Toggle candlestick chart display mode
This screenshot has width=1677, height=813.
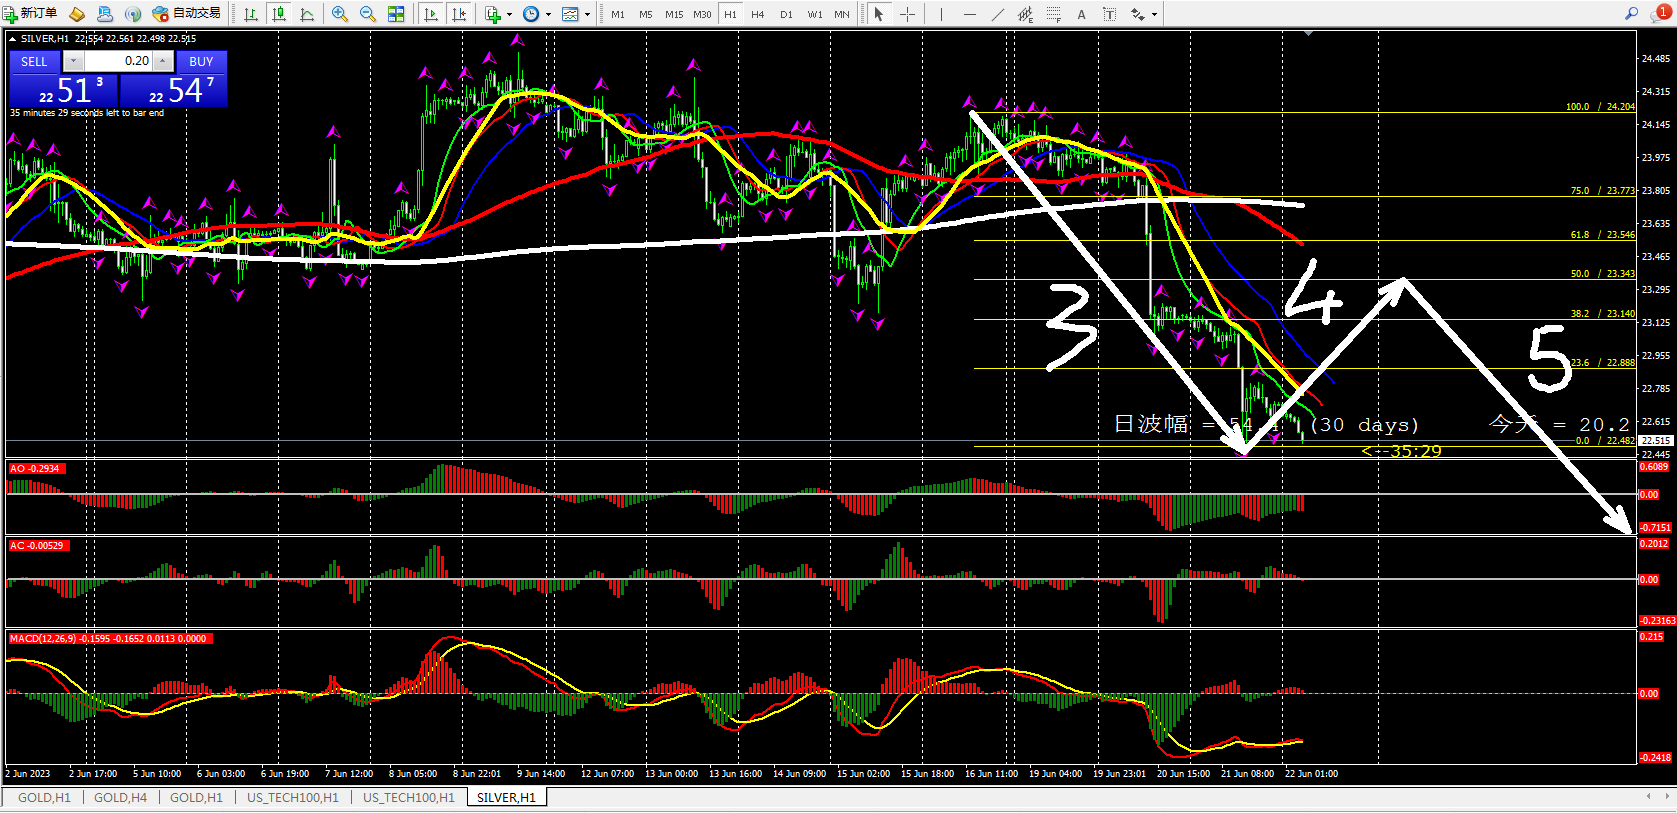coord(279,14)
